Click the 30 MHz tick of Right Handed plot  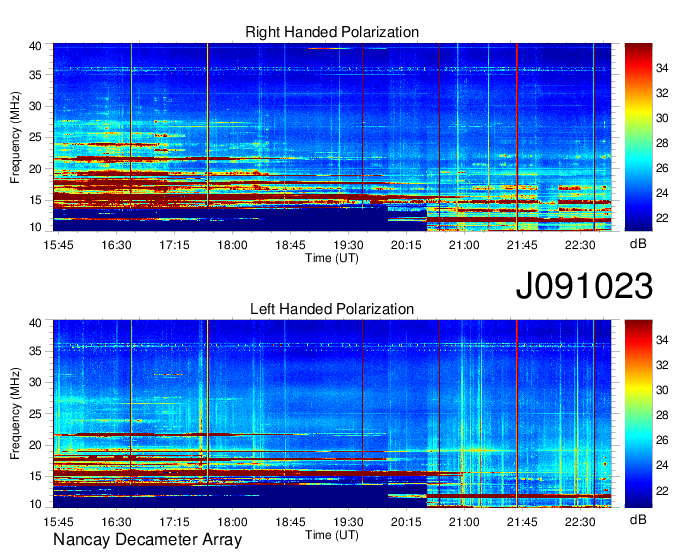(35, 106)
